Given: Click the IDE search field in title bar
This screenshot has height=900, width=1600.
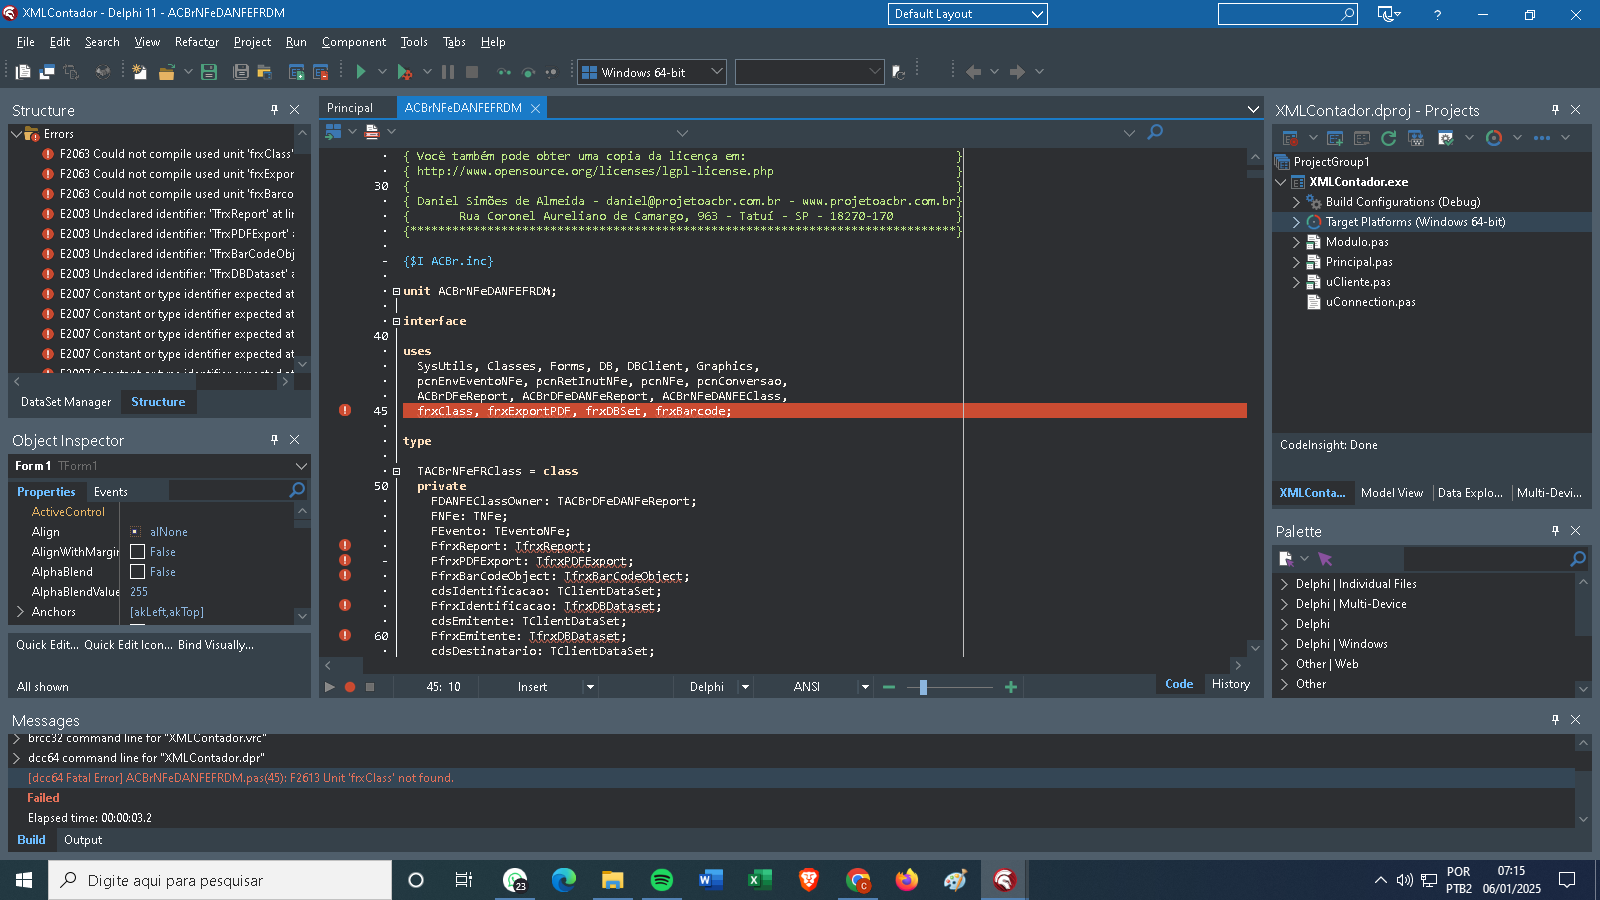Looking at the screenshot, I should tap(1287, 14).
